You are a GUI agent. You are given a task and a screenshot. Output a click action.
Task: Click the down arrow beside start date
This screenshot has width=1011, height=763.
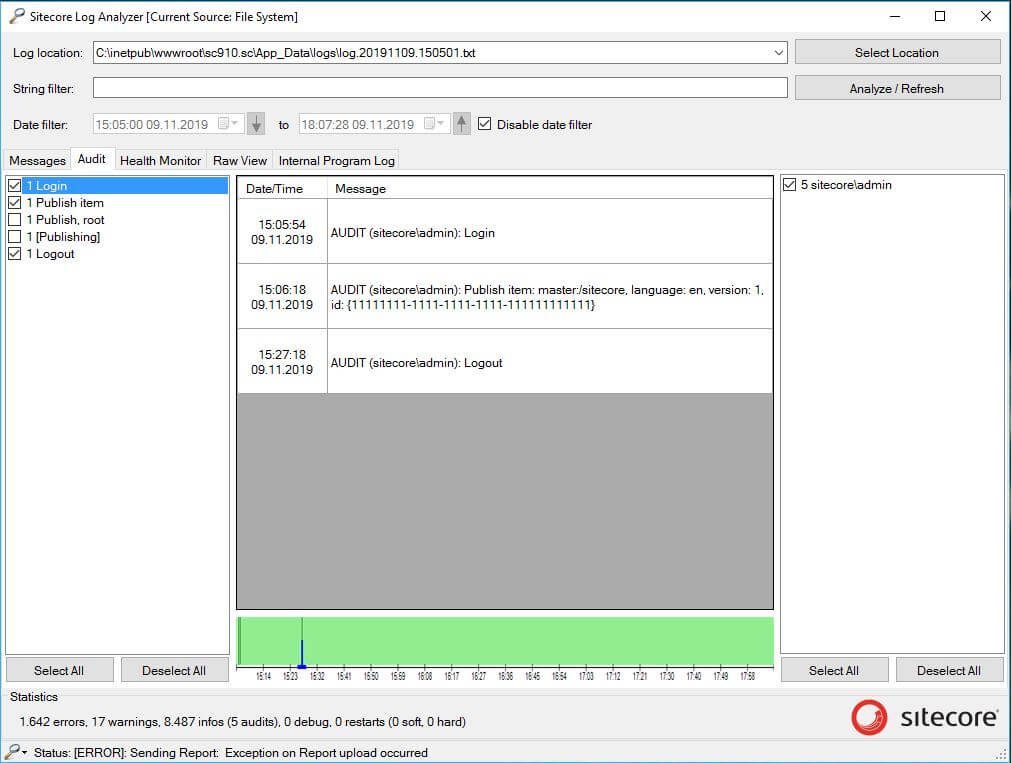[x=256, y=124]
